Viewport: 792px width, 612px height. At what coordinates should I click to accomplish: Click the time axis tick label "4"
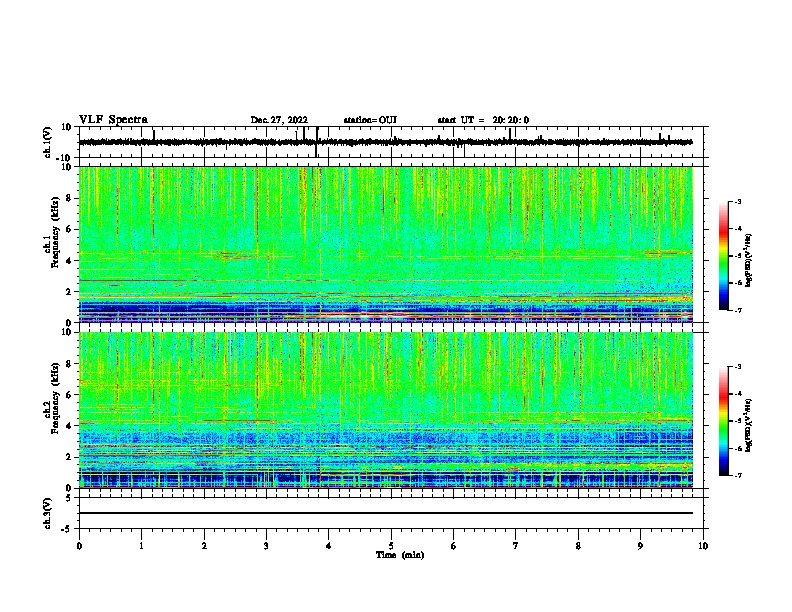[329, 546]
